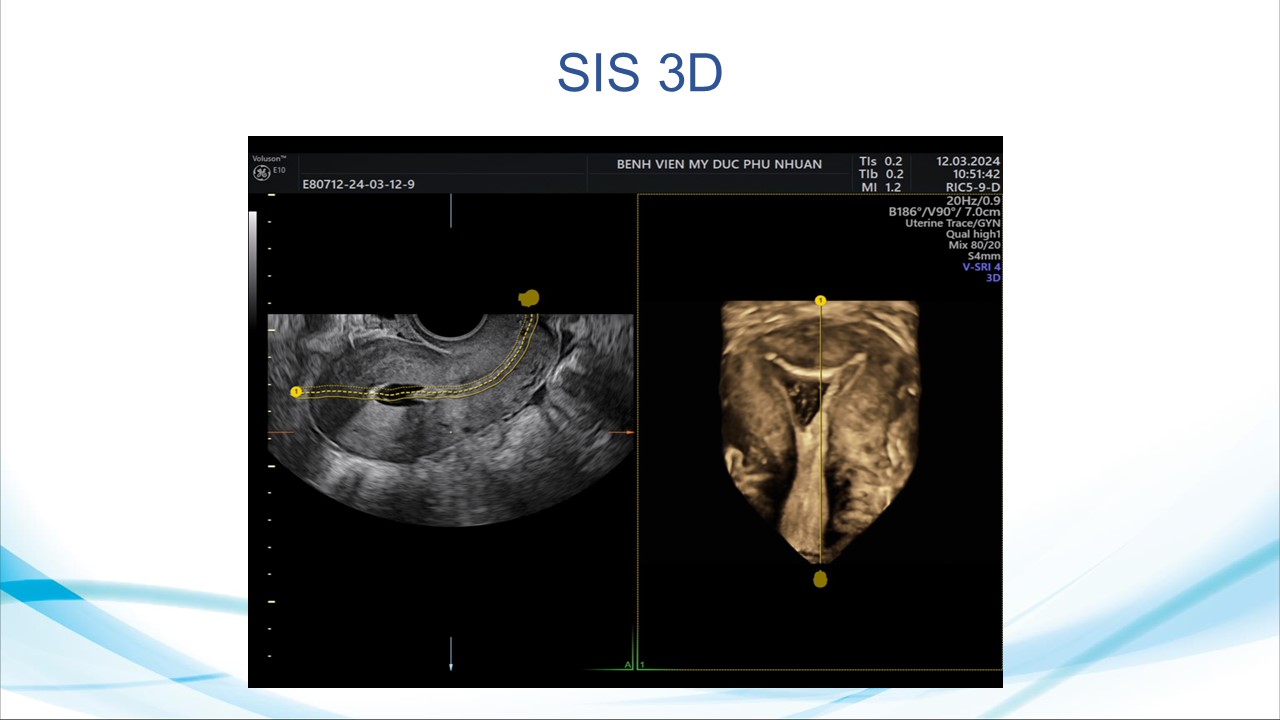The width and height of the screenshot is (1280, 720).
Task: Click the blue 3D mode label
Action: point(993,278)
